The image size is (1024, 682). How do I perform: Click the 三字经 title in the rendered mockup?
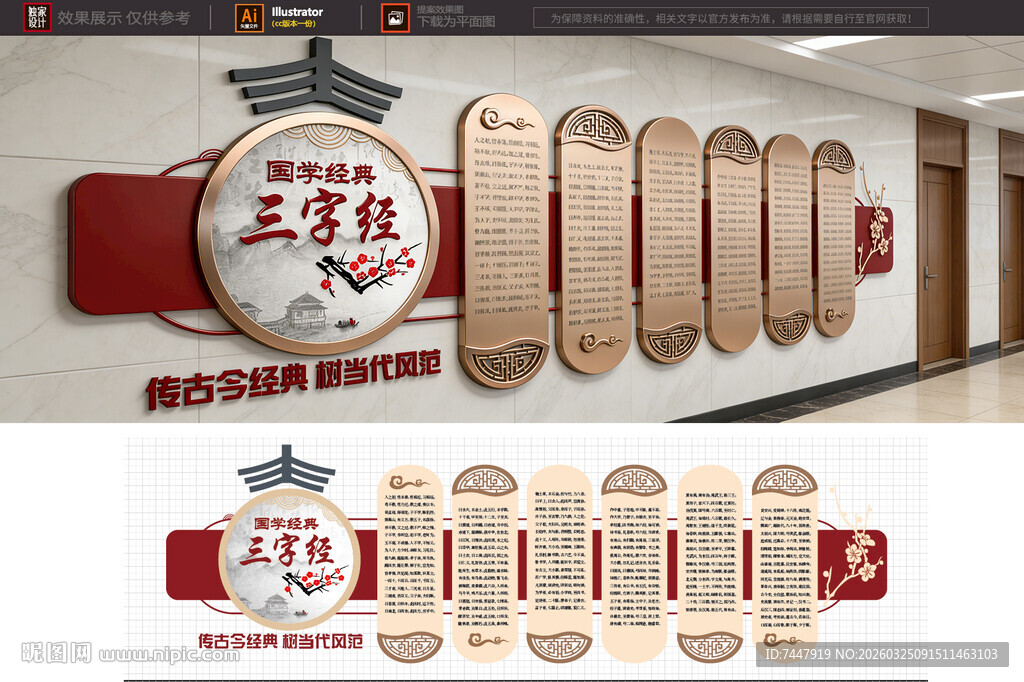point(319,218)
